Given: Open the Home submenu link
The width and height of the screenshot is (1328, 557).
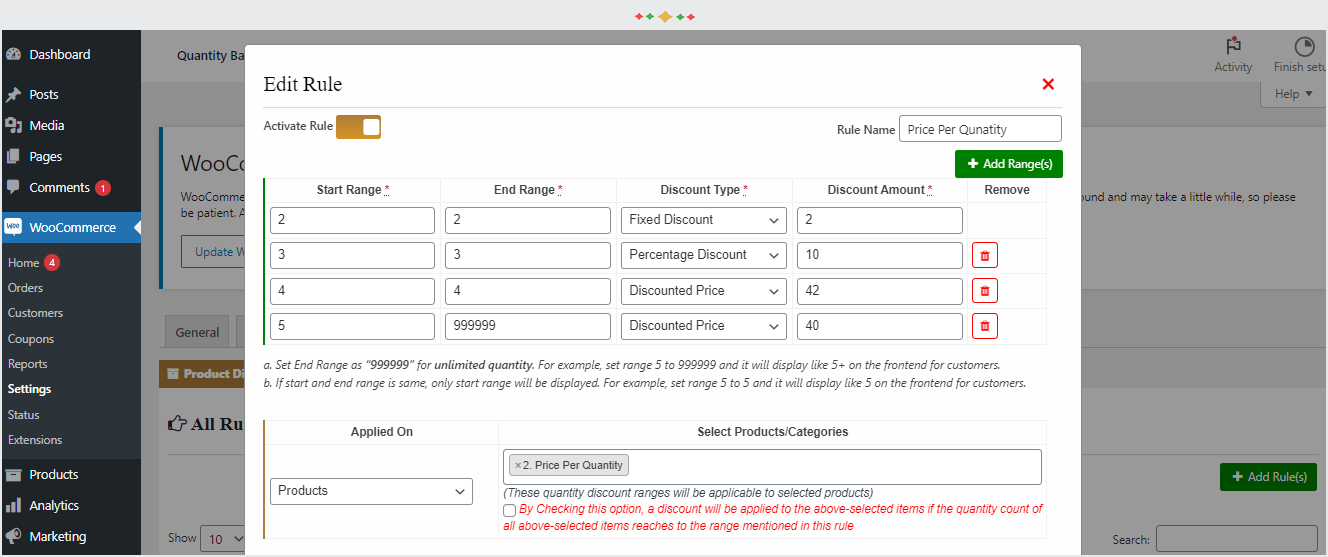Looking at the screenshot, I should 23,263.
